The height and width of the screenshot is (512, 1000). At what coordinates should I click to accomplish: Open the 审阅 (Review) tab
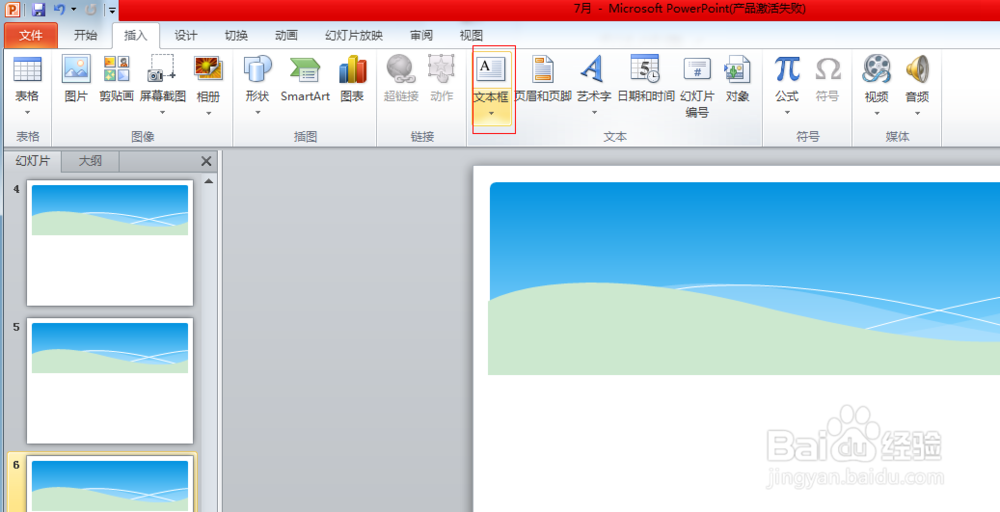click(x=421, y=35)
